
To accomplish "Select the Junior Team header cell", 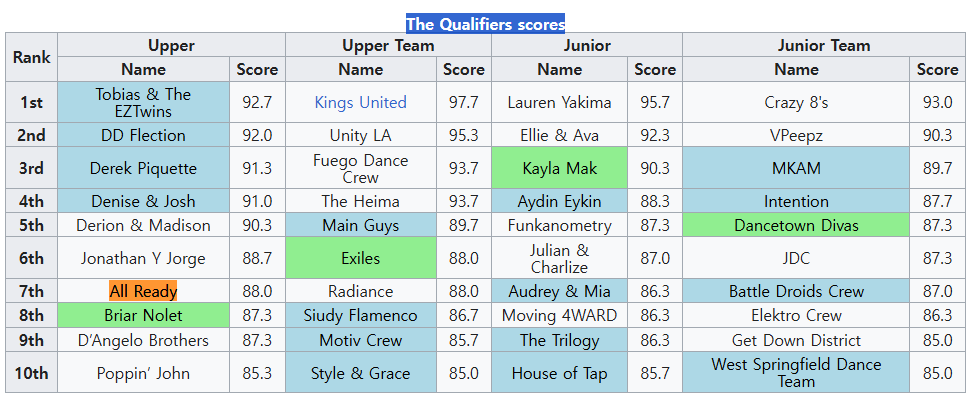I will tap(824, 45).
